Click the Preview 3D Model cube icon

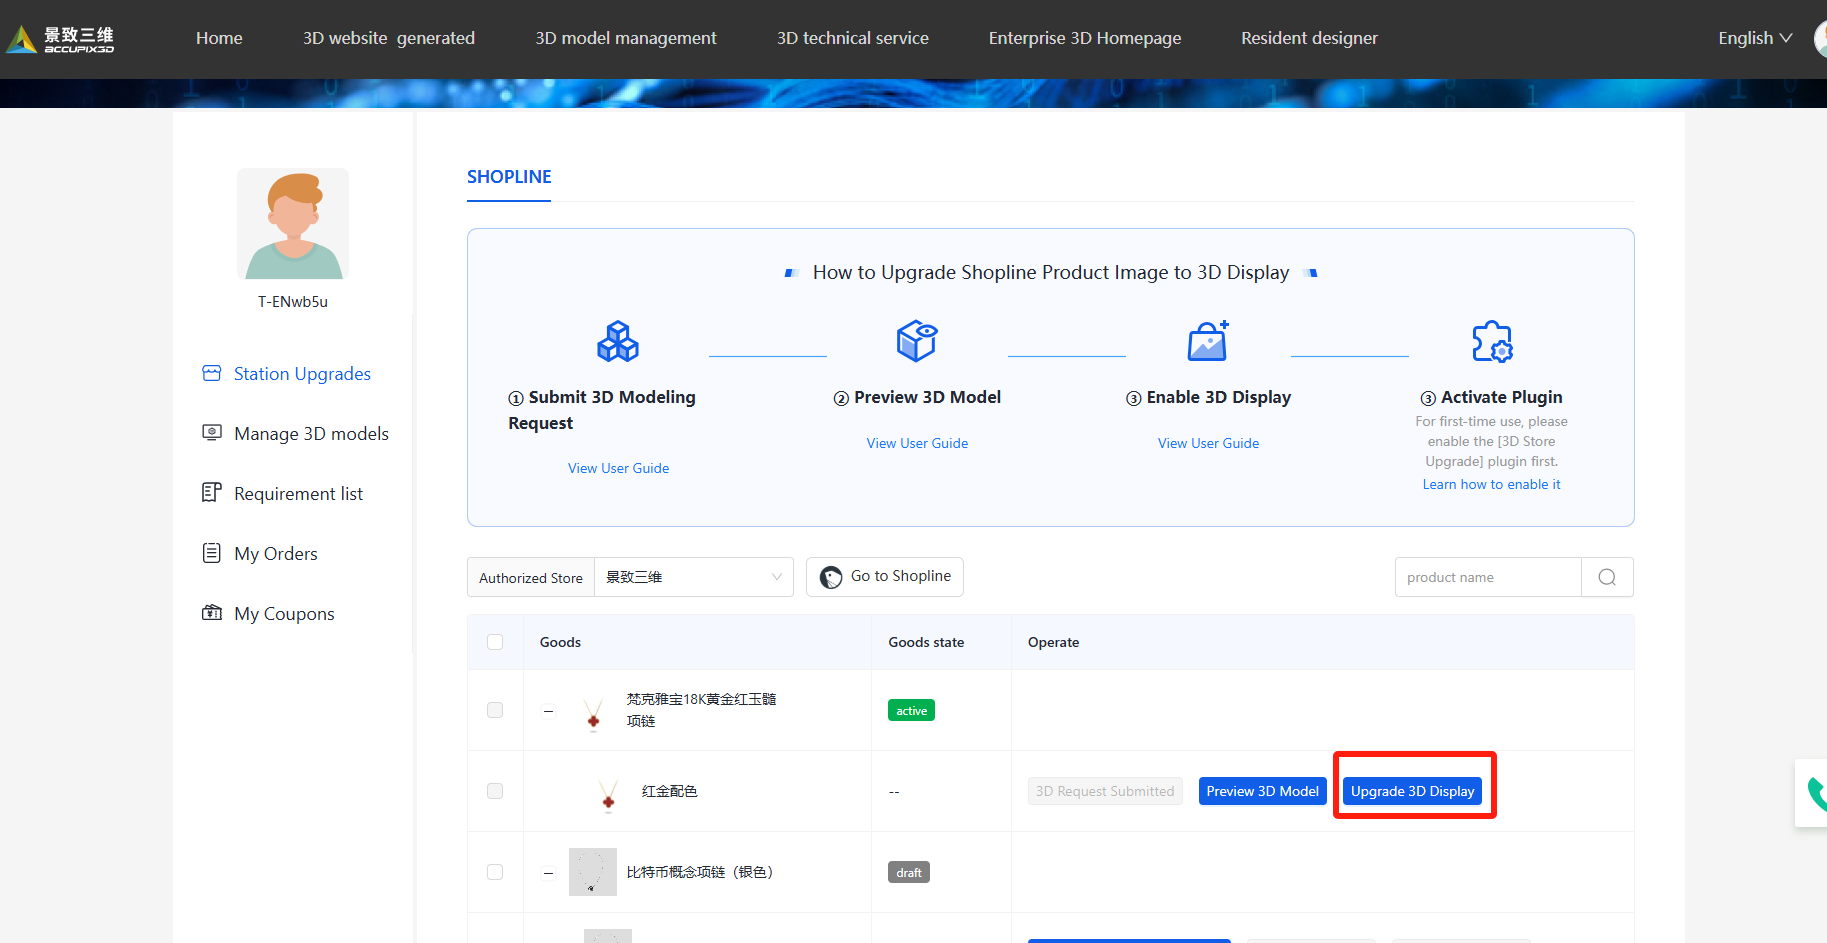(917, 341)
